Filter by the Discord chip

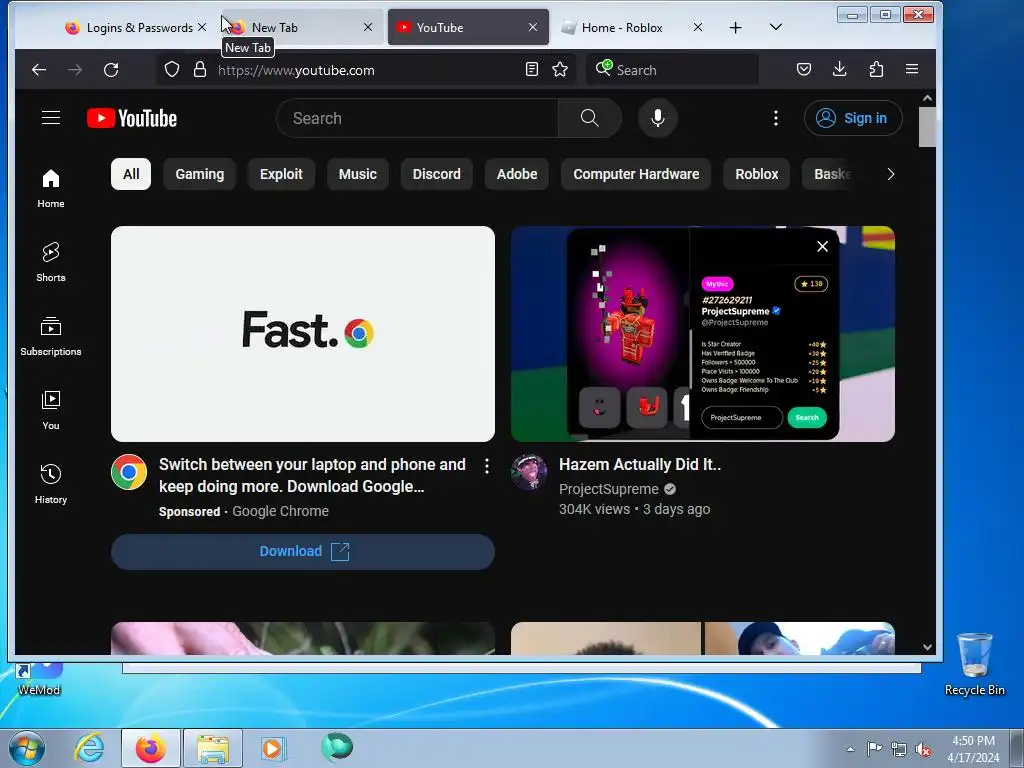436,174
